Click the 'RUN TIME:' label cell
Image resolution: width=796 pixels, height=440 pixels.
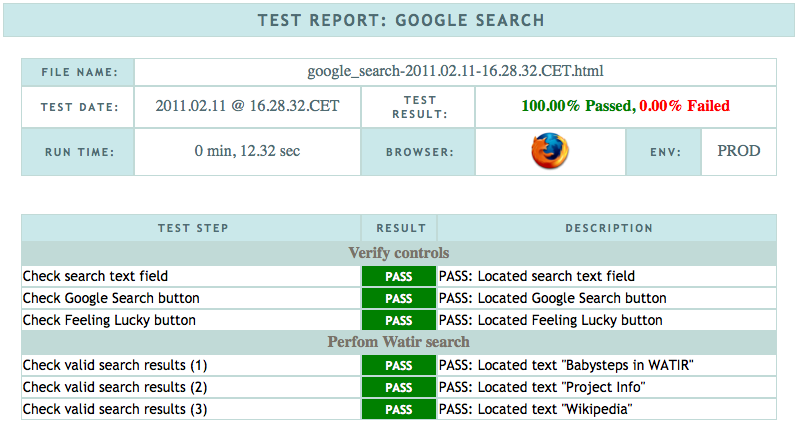[x=78, y=152]
